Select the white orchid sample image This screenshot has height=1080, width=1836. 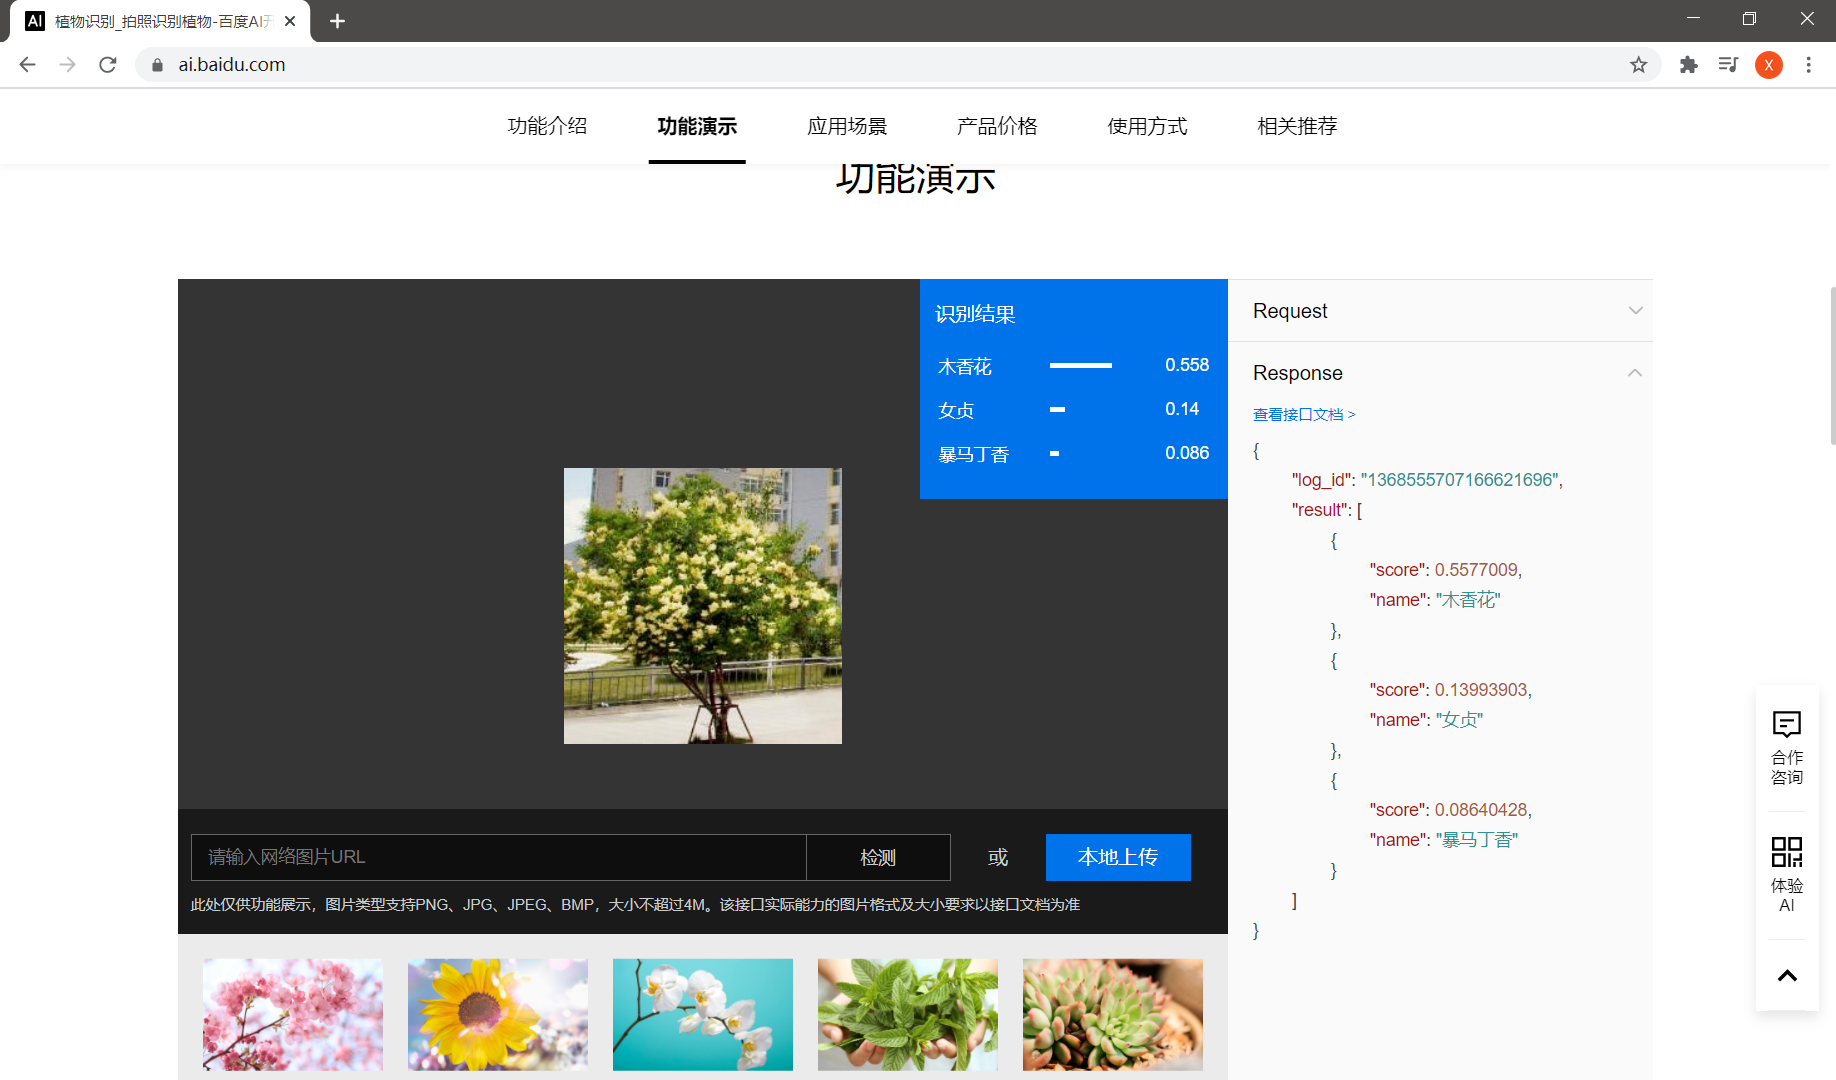point(703,1015)
